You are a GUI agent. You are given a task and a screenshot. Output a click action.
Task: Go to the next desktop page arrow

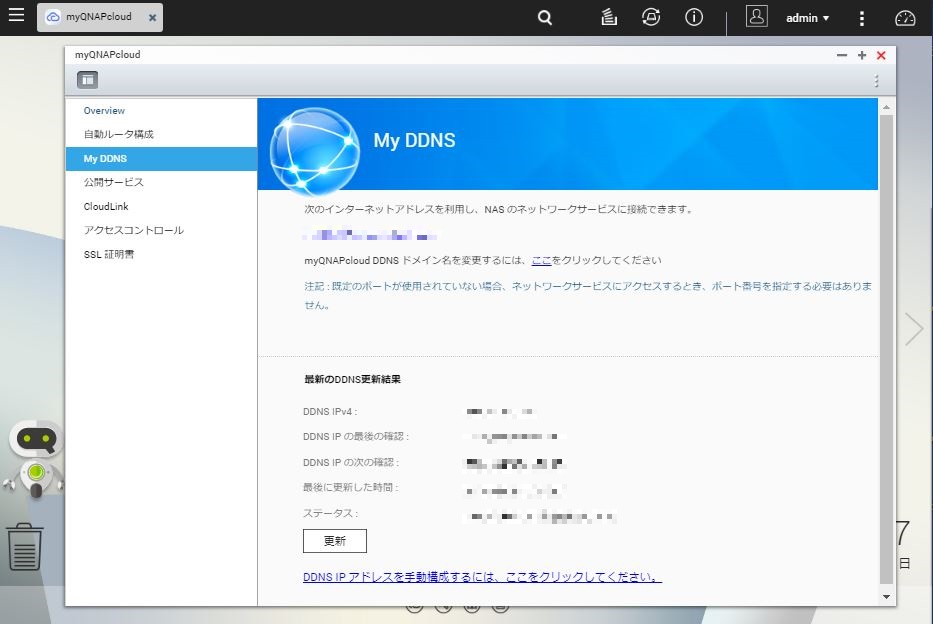tap(913, 328)
